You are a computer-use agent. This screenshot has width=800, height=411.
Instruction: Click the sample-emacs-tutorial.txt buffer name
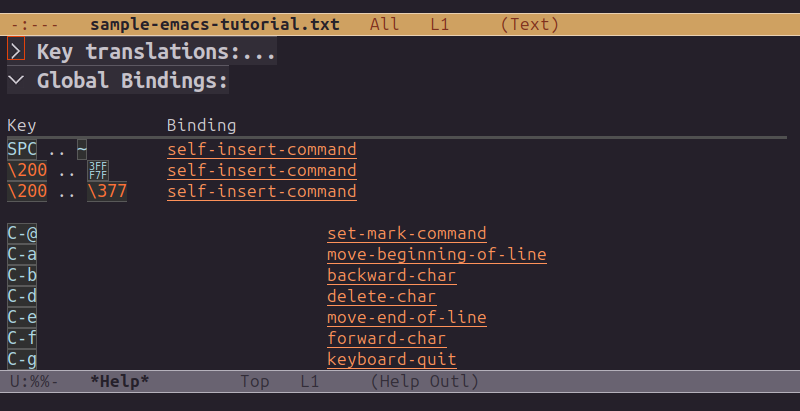click(x=214, y=23)
